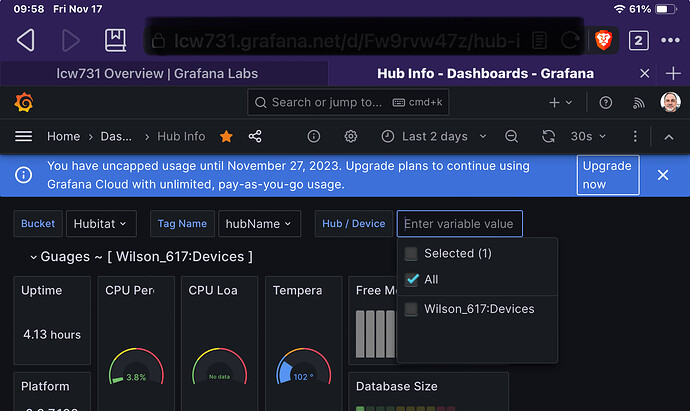
Task: Go to Home breadcrumb
Action: coord(63,136)
